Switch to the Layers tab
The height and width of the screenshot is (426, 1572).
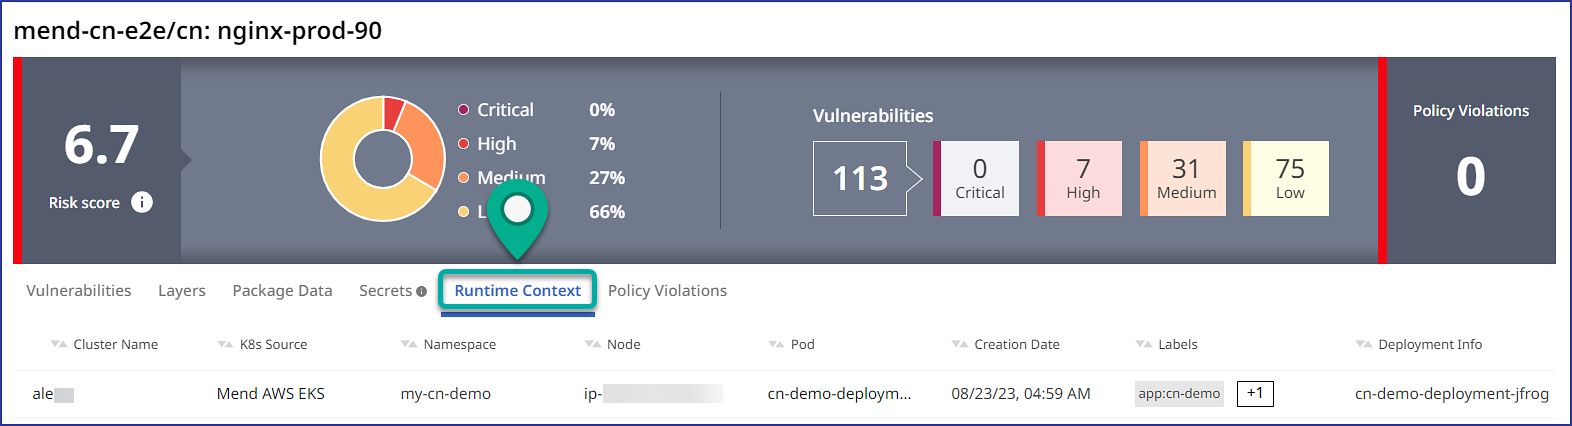(182, 290)
